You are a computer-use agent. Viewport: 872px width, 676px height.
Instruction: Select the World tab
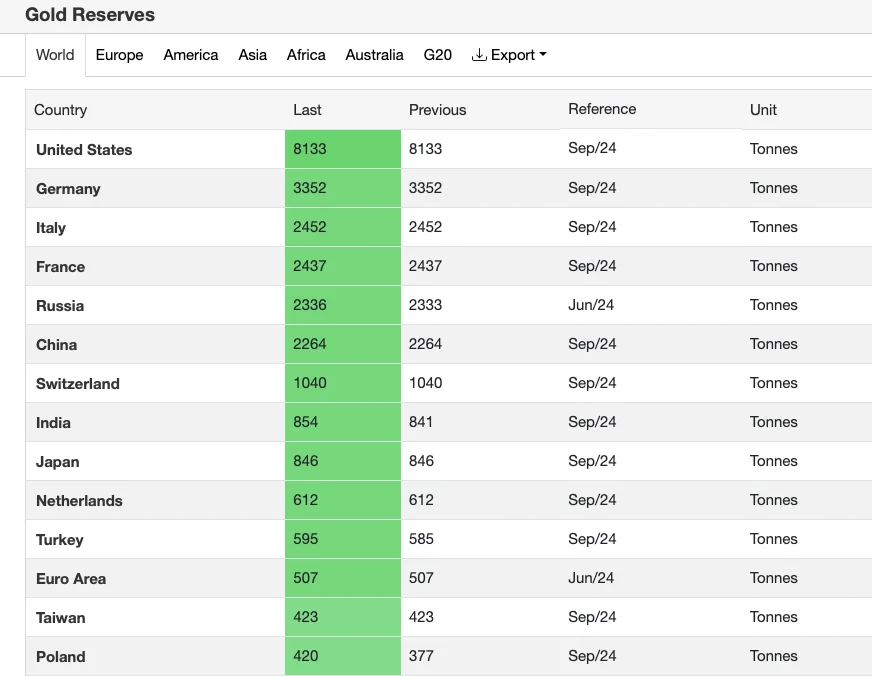tap(55, 55)
